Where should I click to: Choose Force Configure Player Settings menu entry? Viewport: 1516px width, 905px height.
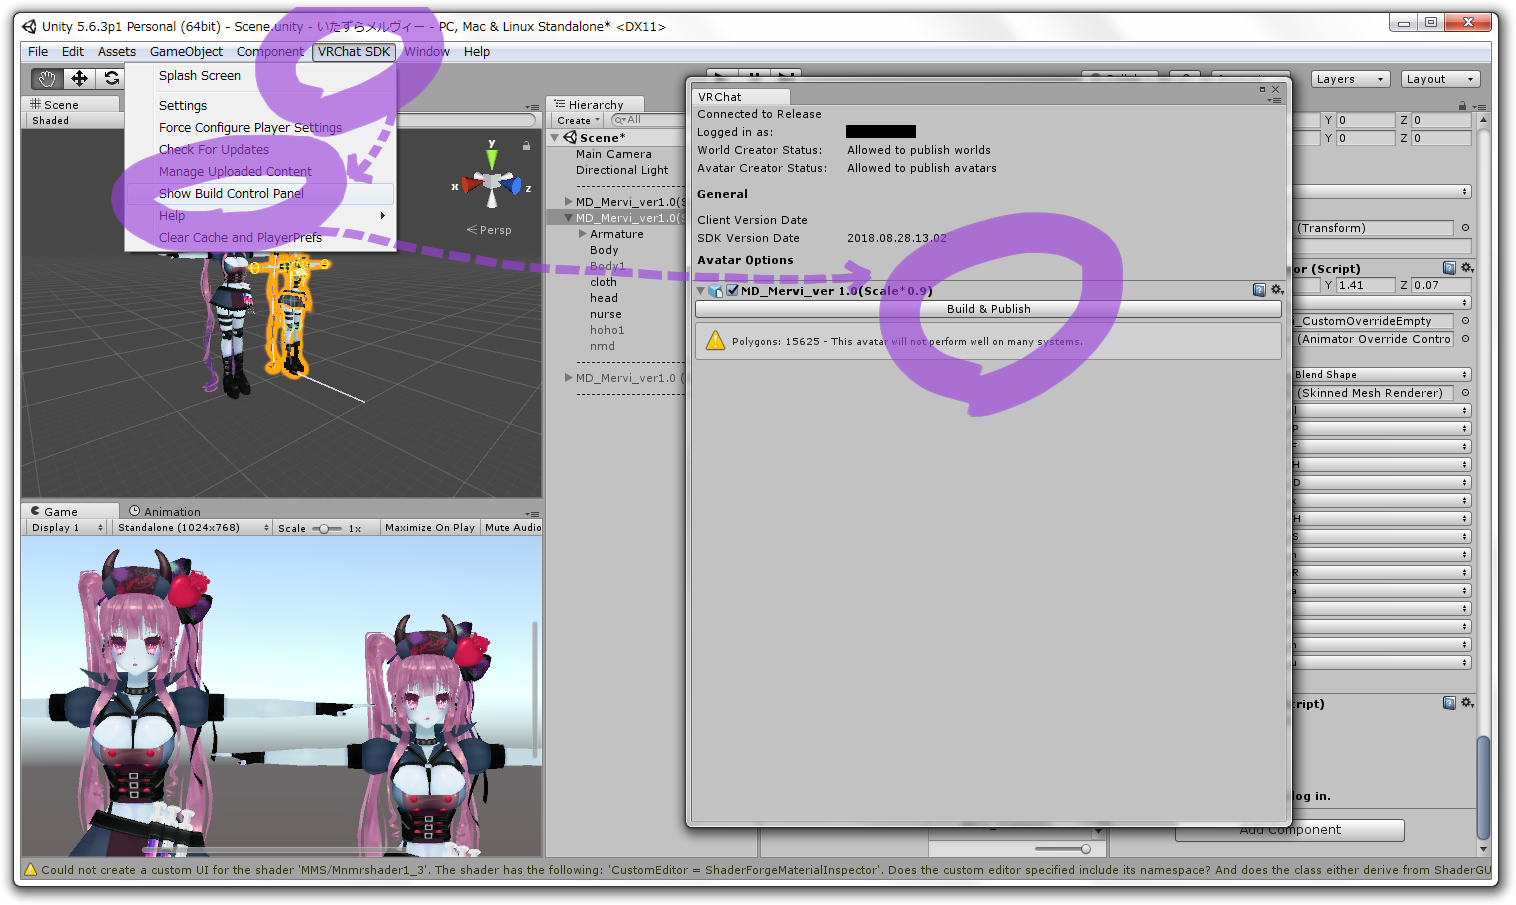point(260,128)
